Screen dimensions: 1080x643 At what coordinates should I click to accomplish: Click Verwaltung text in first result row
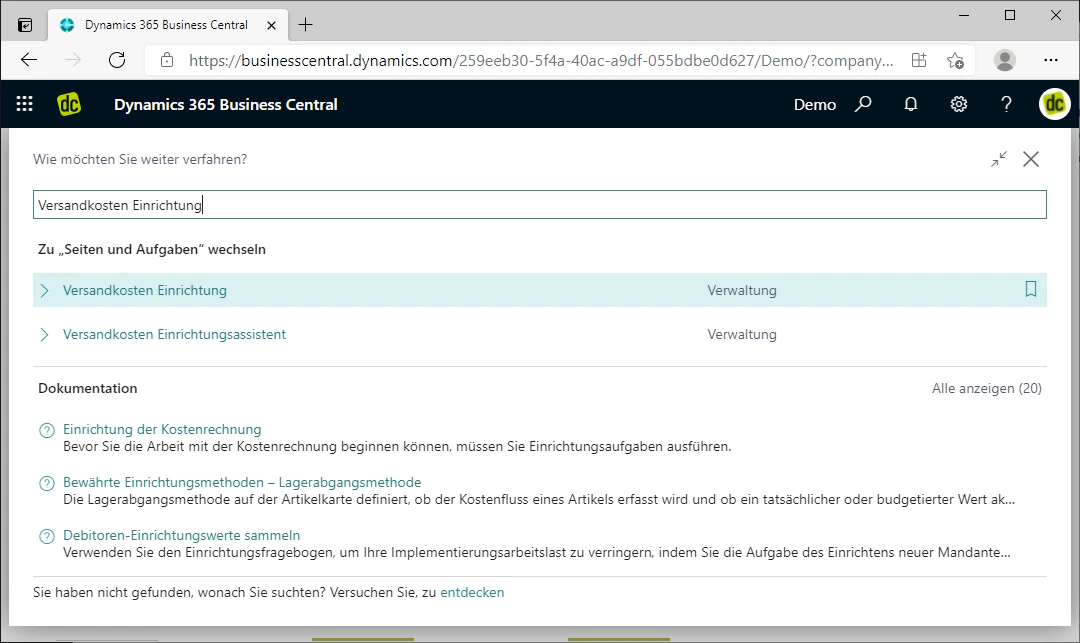pos(742,291)
